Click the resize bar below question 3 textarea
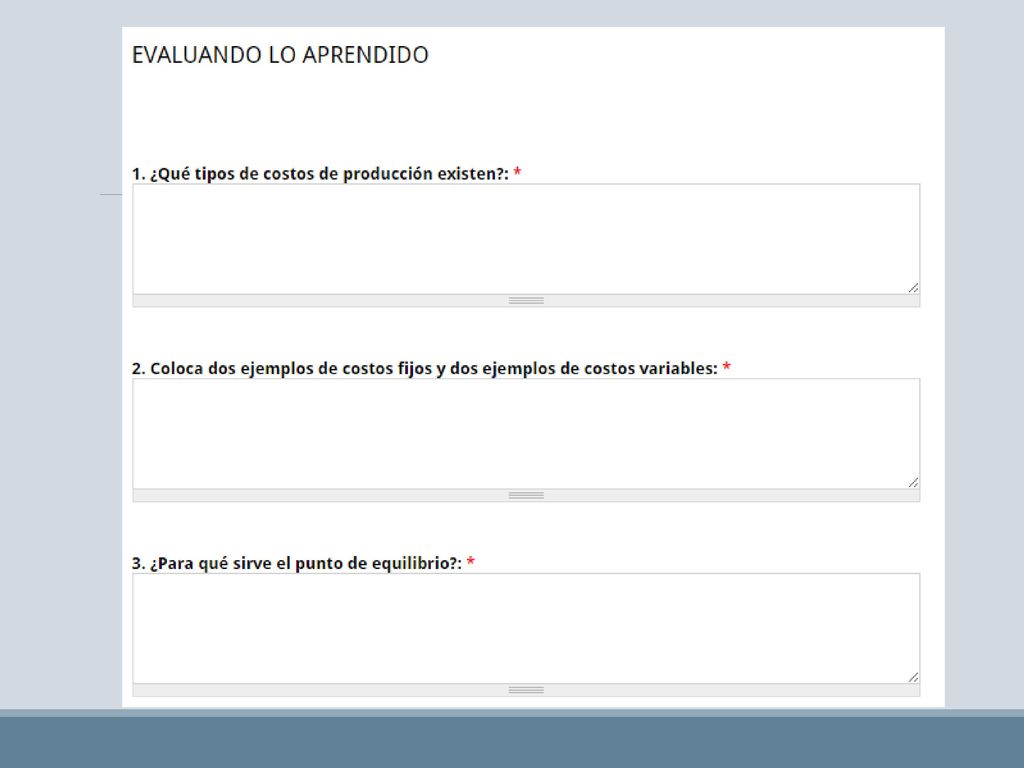 coord(526,690)
